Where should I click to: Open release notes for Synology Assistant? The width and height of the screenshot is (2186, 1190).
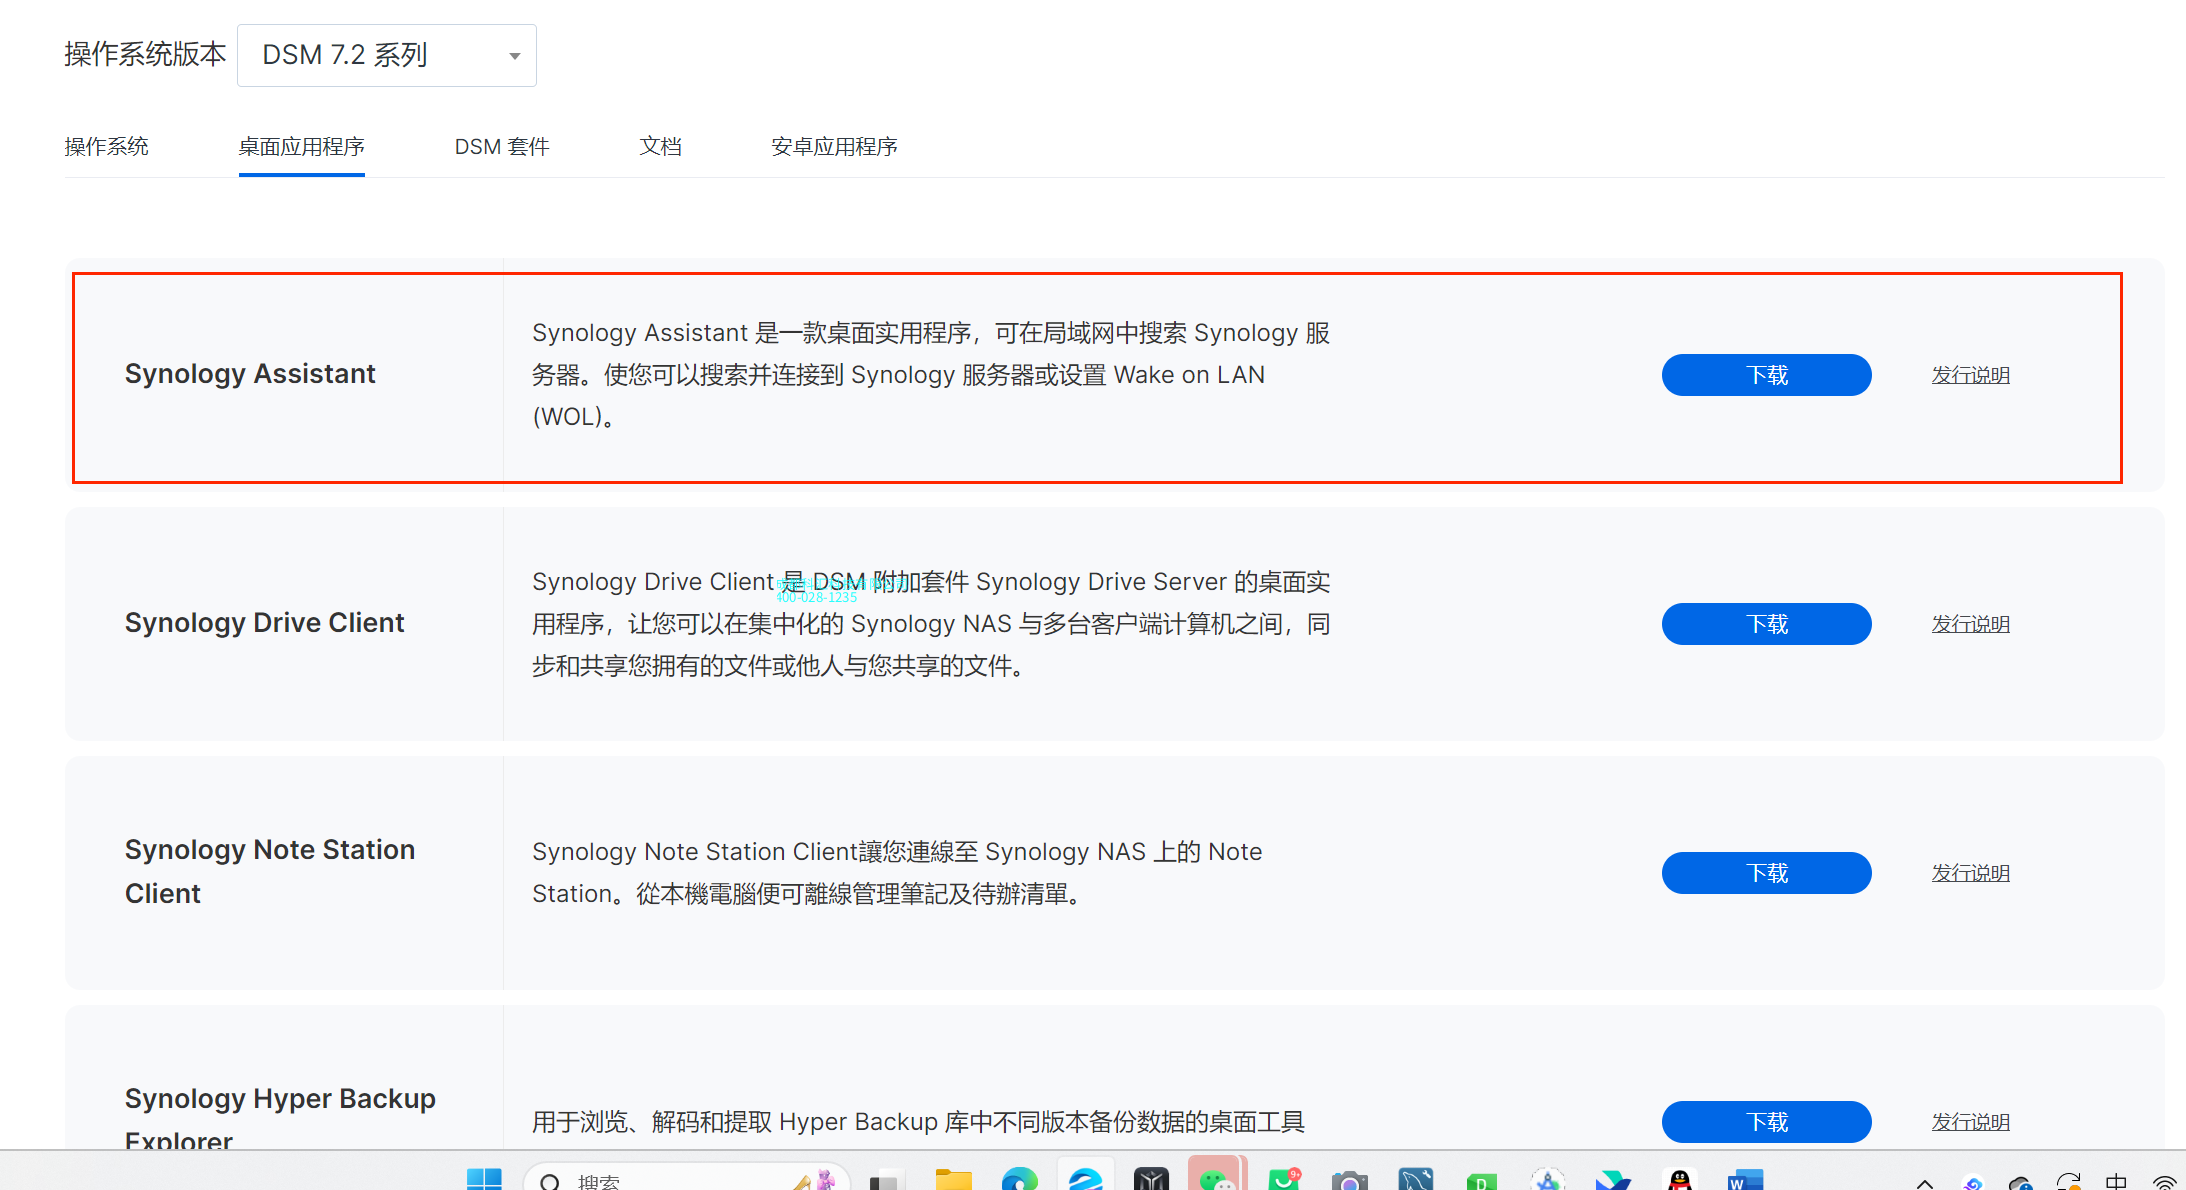tap(1970, 375)
